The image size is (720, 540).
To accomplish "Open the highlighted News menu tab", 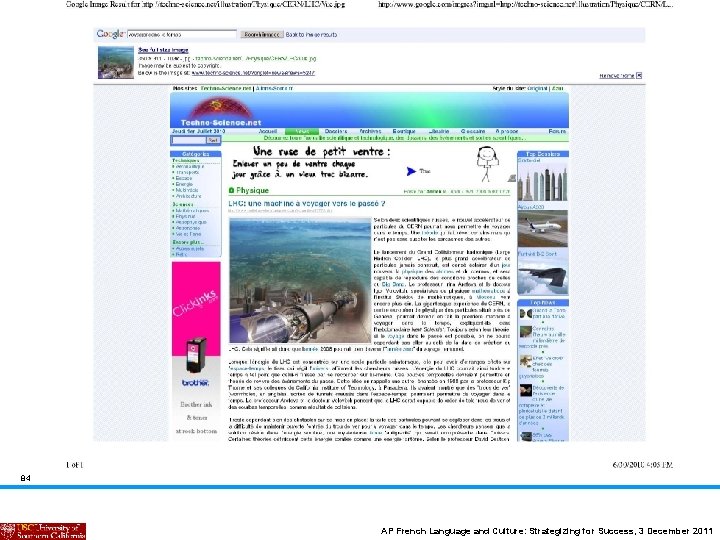I will 302,131.
